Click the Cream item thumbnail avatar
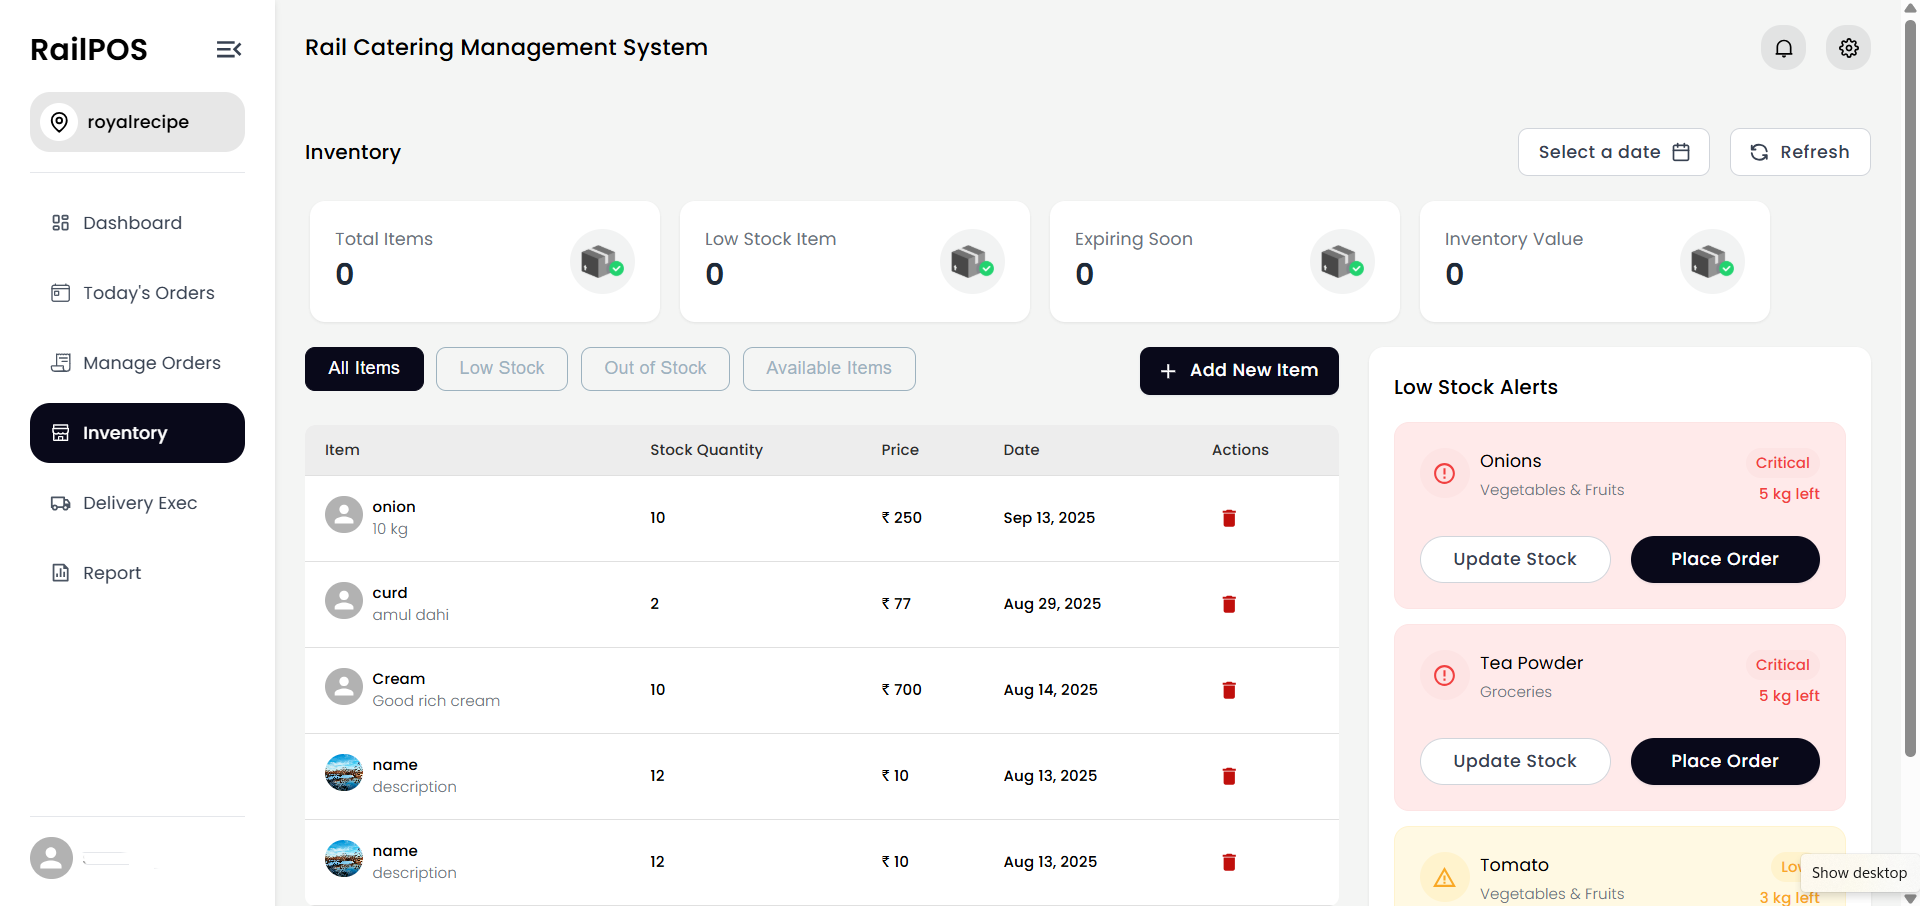 point(343,686)
